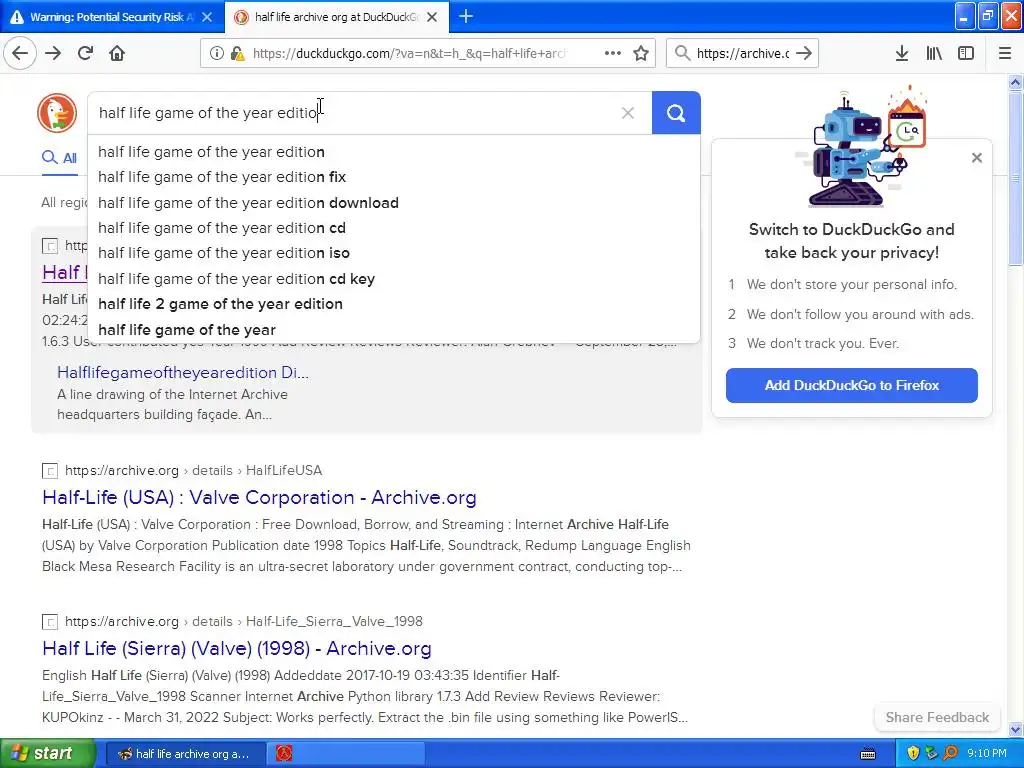
Task: Open the Firefox home page
Action: click(x=117, y=53)
